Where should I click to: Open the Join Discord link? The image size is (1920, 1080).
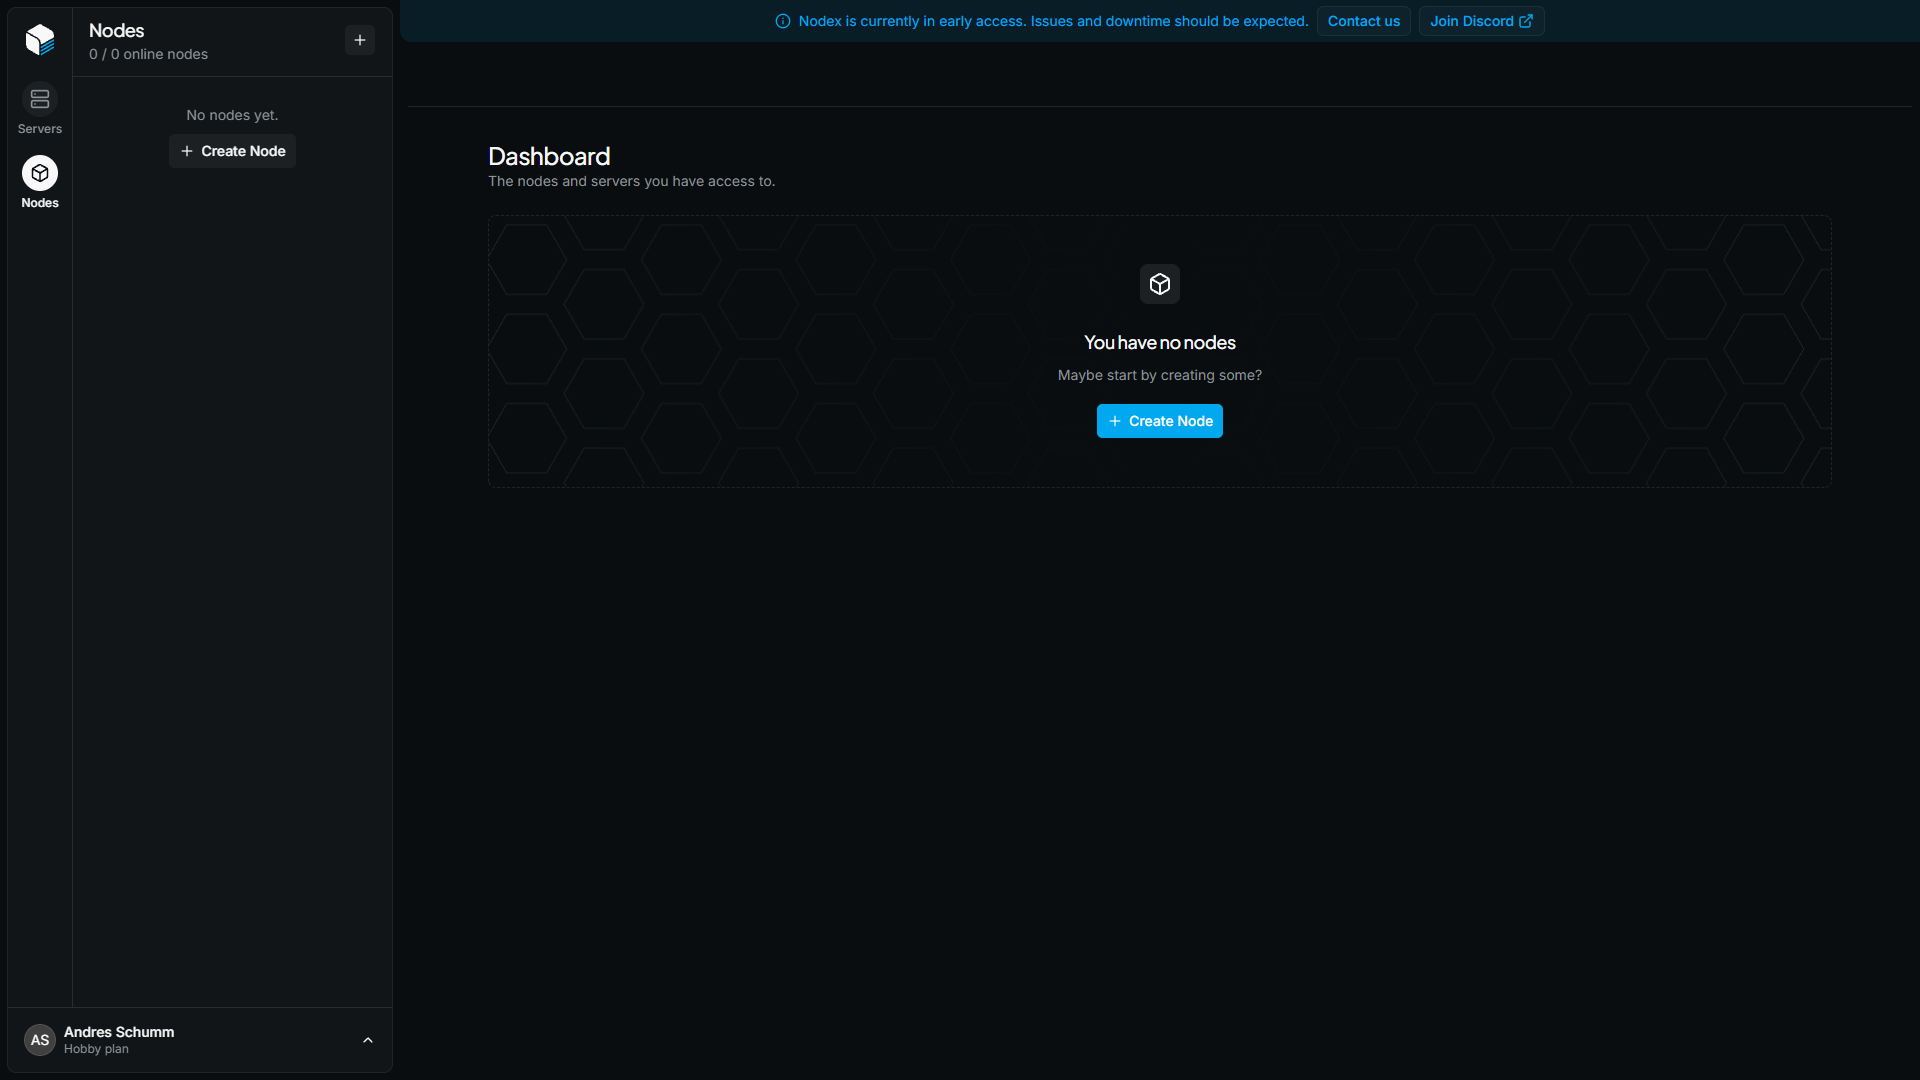(x=1481, y=21)
